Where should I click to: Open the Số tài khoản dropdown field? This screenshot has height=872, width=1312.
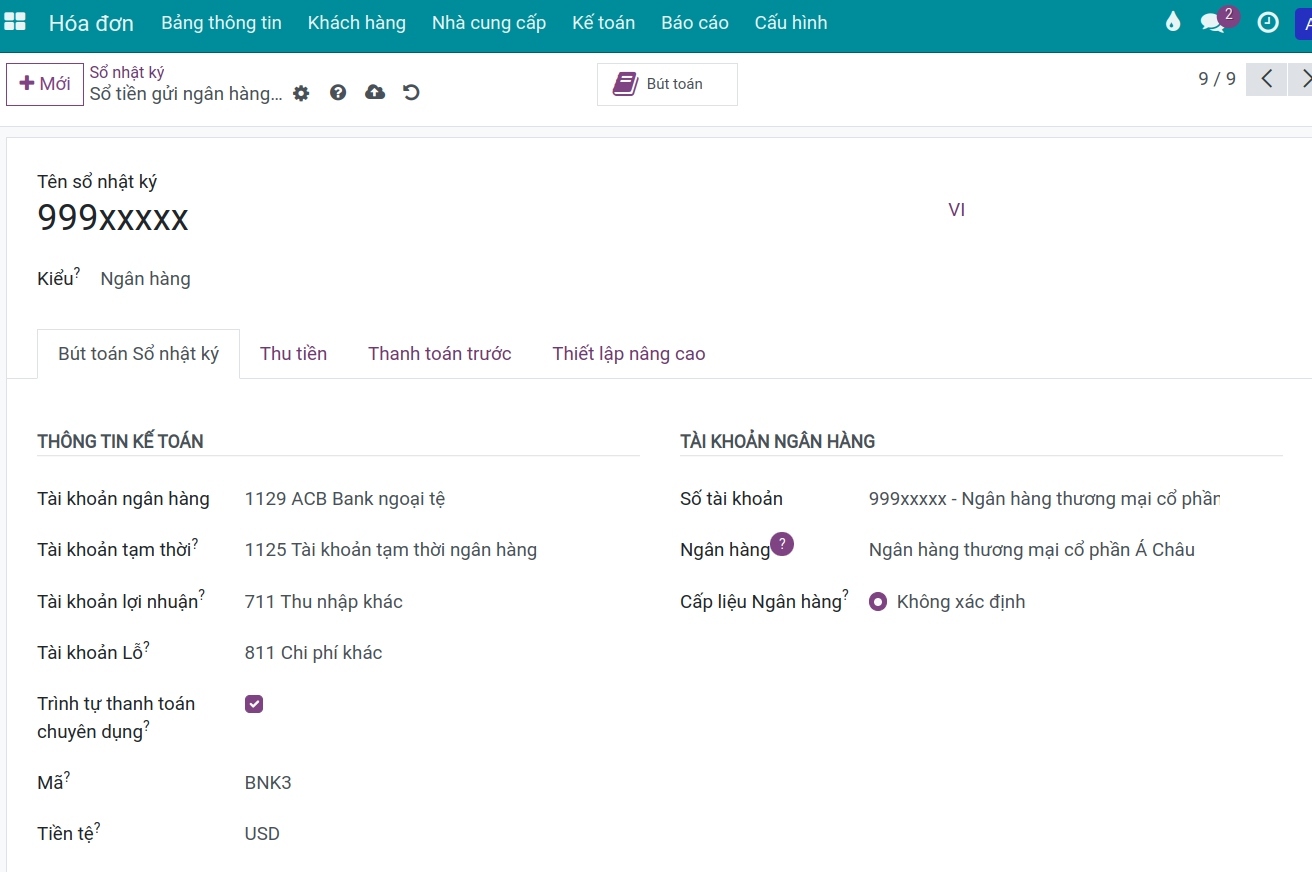(x=1044, y=499)
